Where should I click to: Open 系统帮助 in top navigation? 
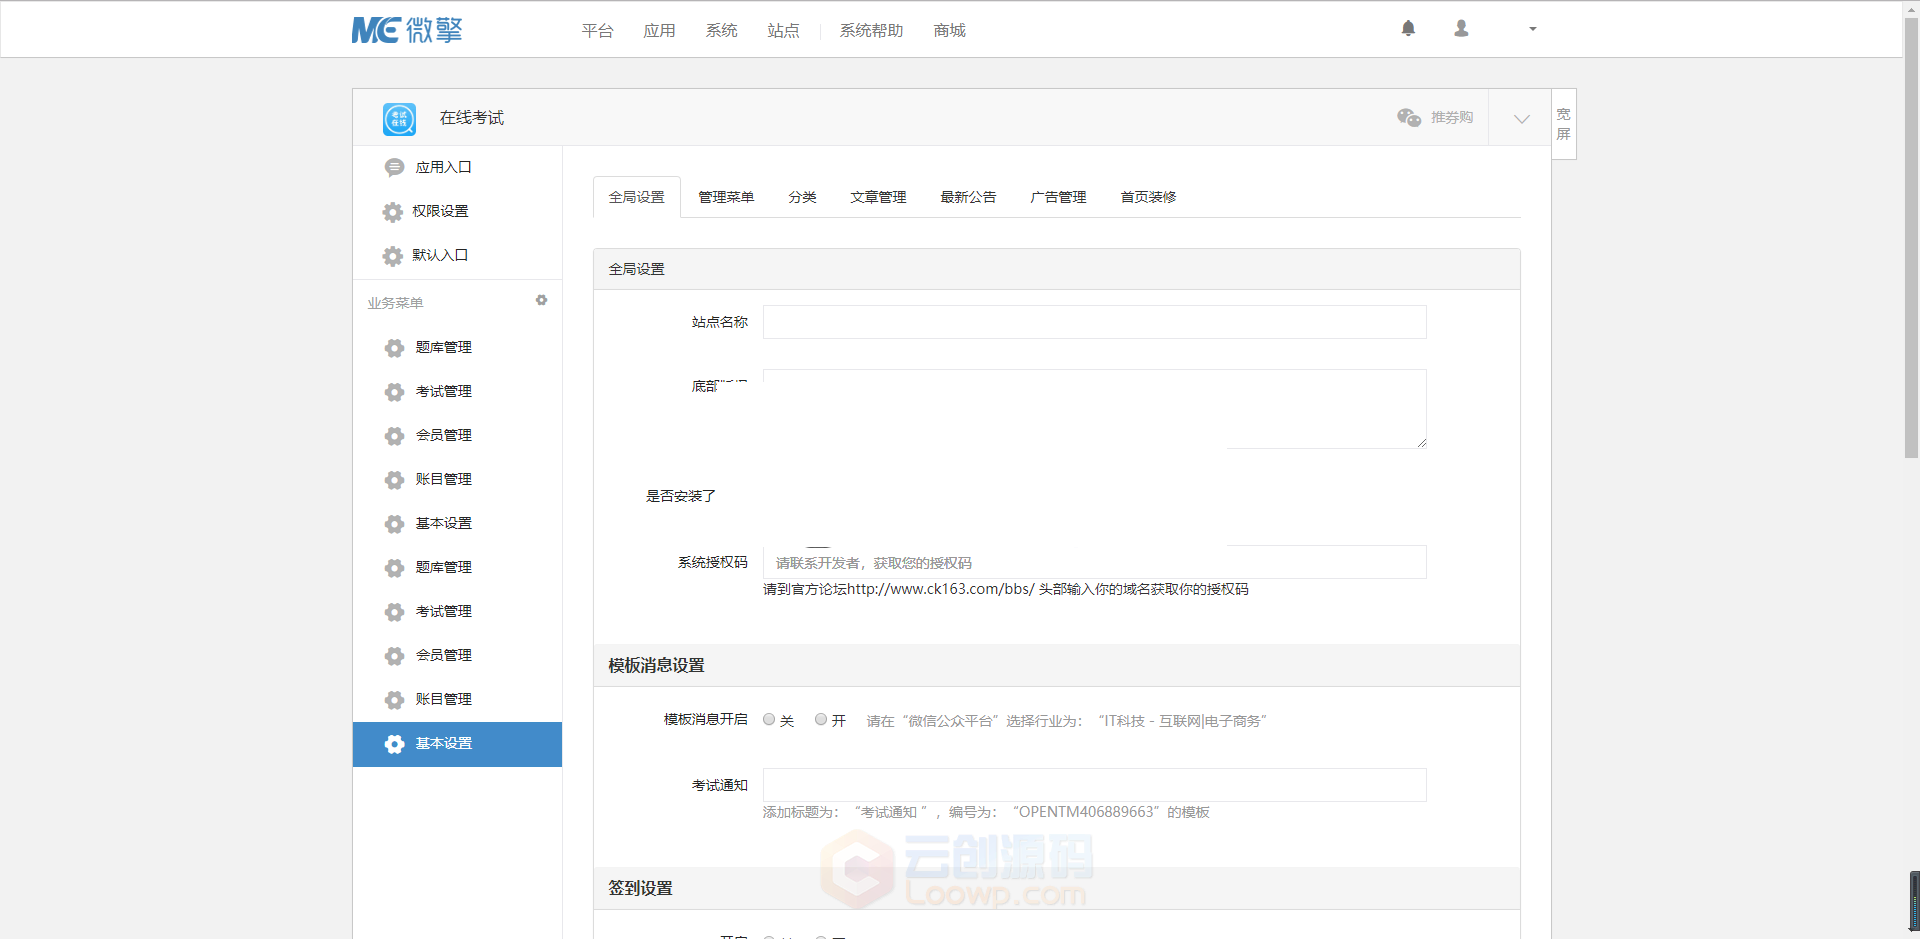pyautogui.click(x=871, y=31)
